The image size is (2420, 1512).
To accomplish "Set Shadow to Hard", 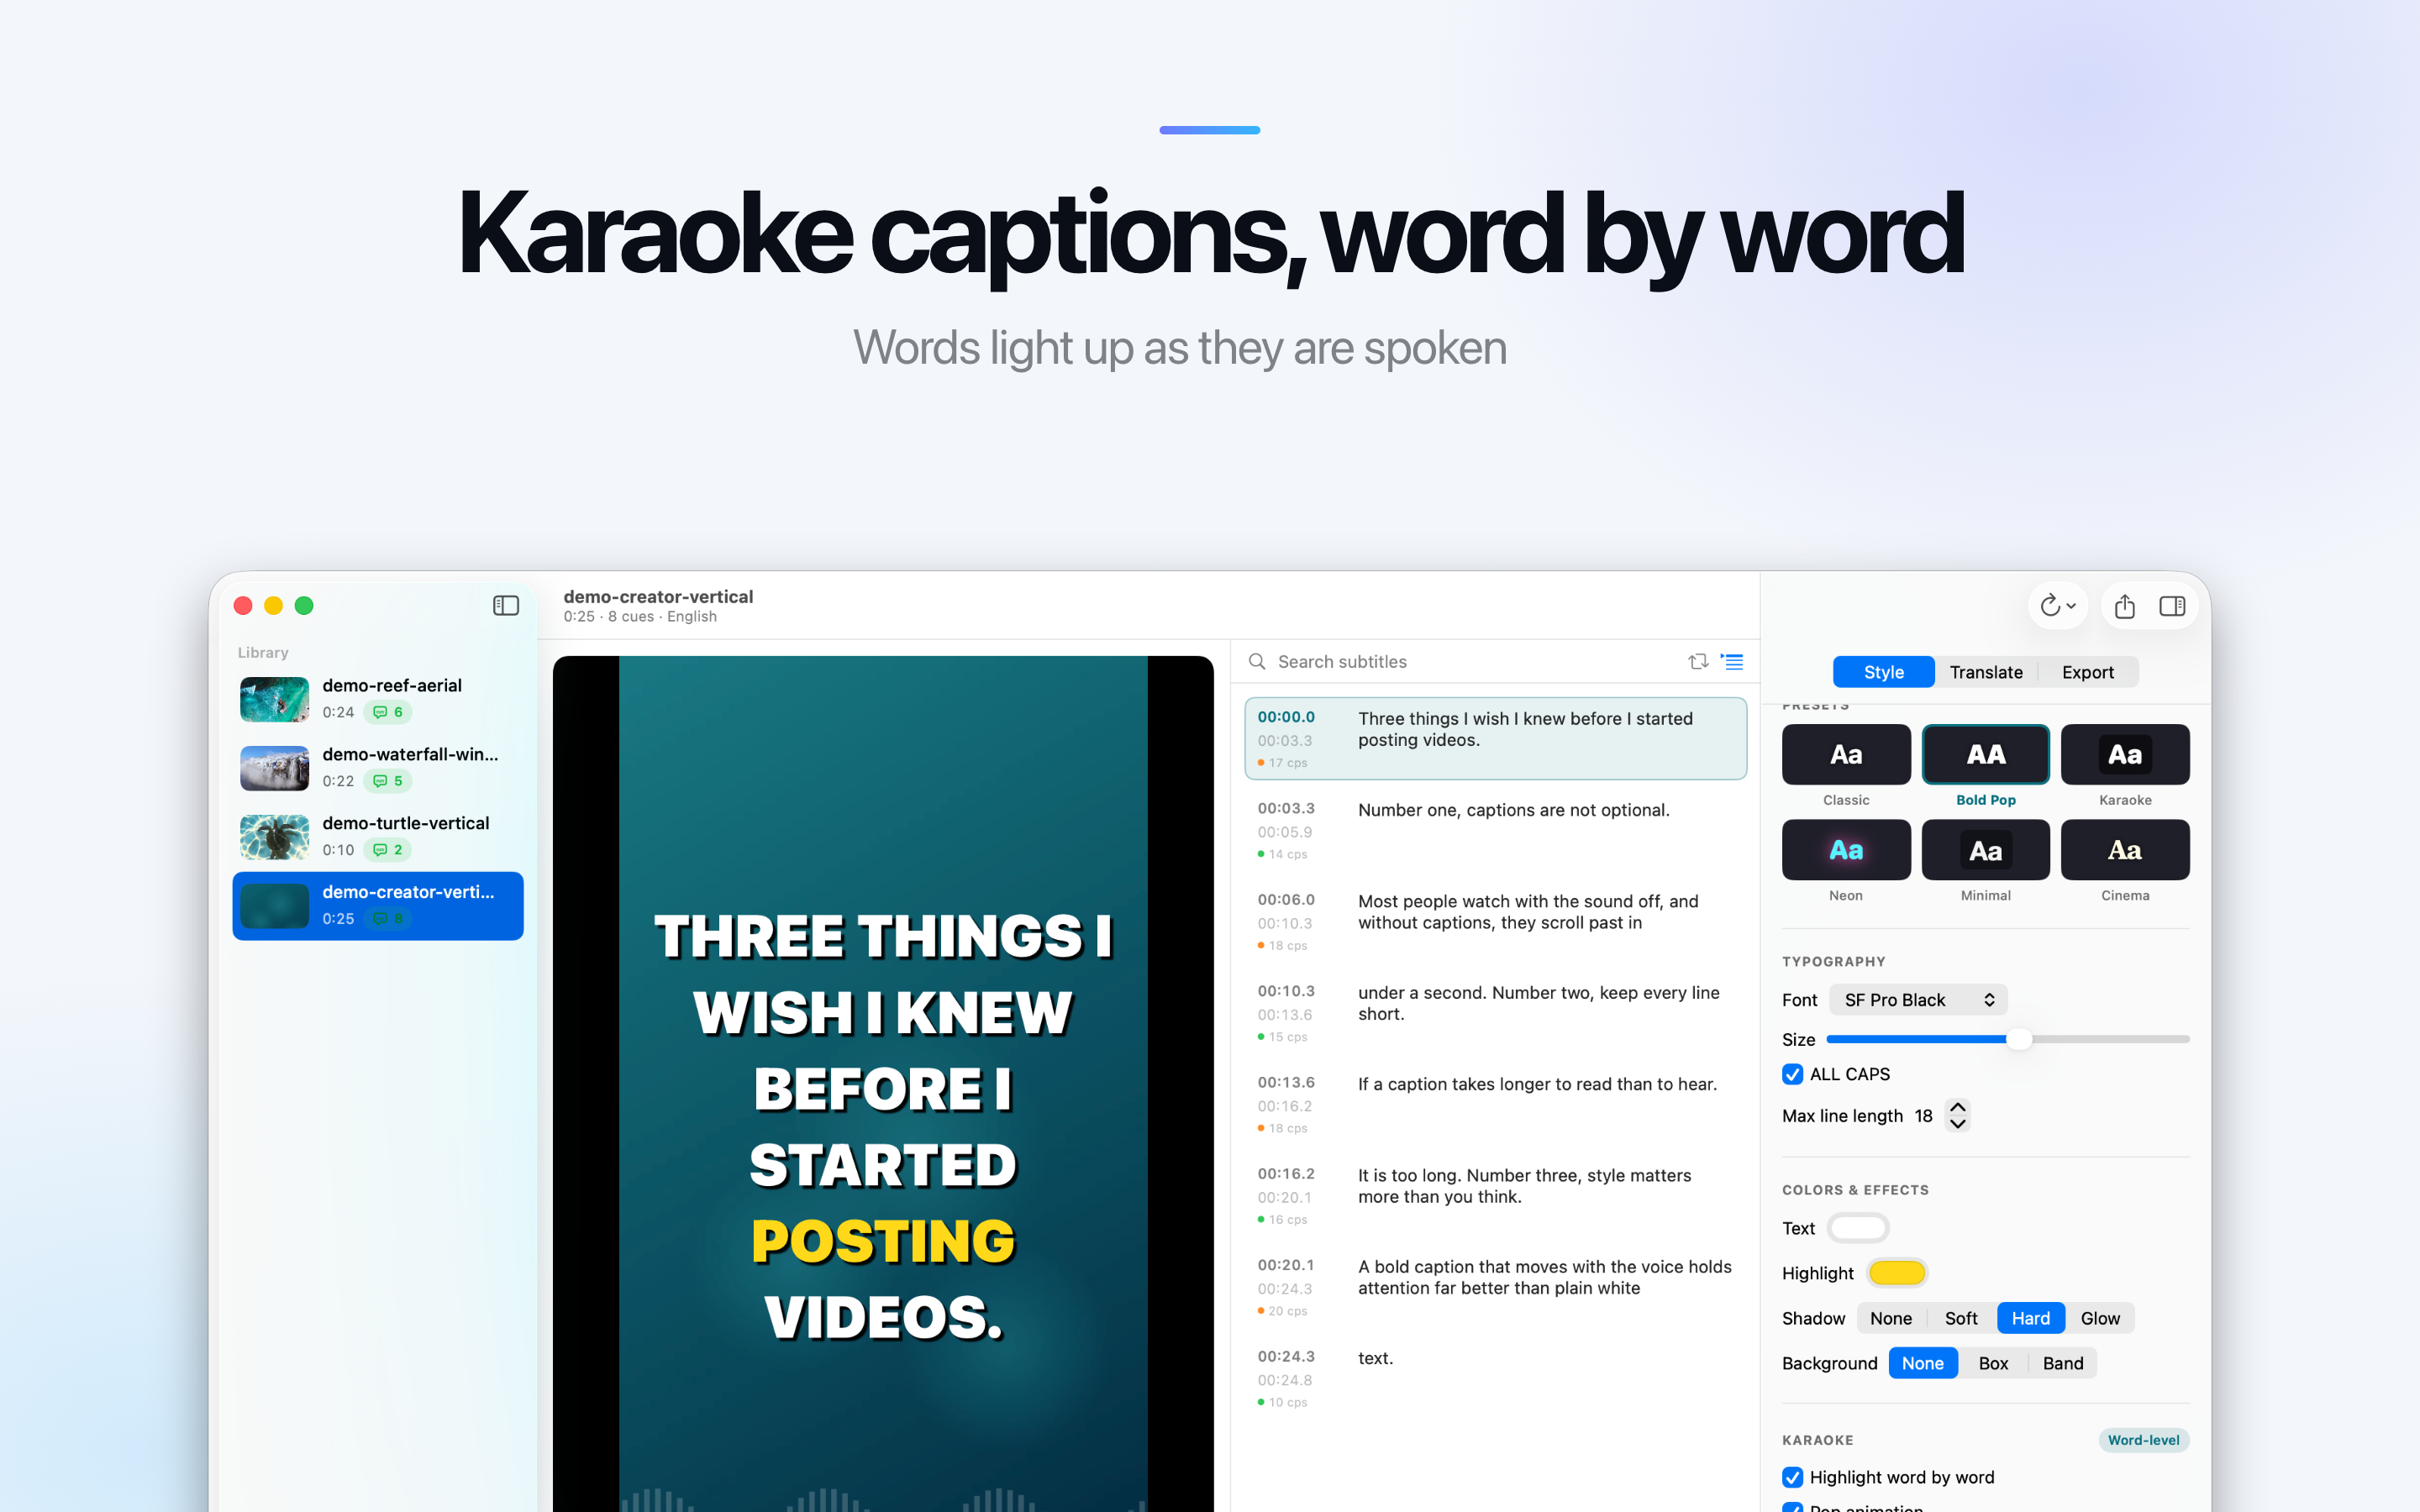I will tap(2031, 1318).
